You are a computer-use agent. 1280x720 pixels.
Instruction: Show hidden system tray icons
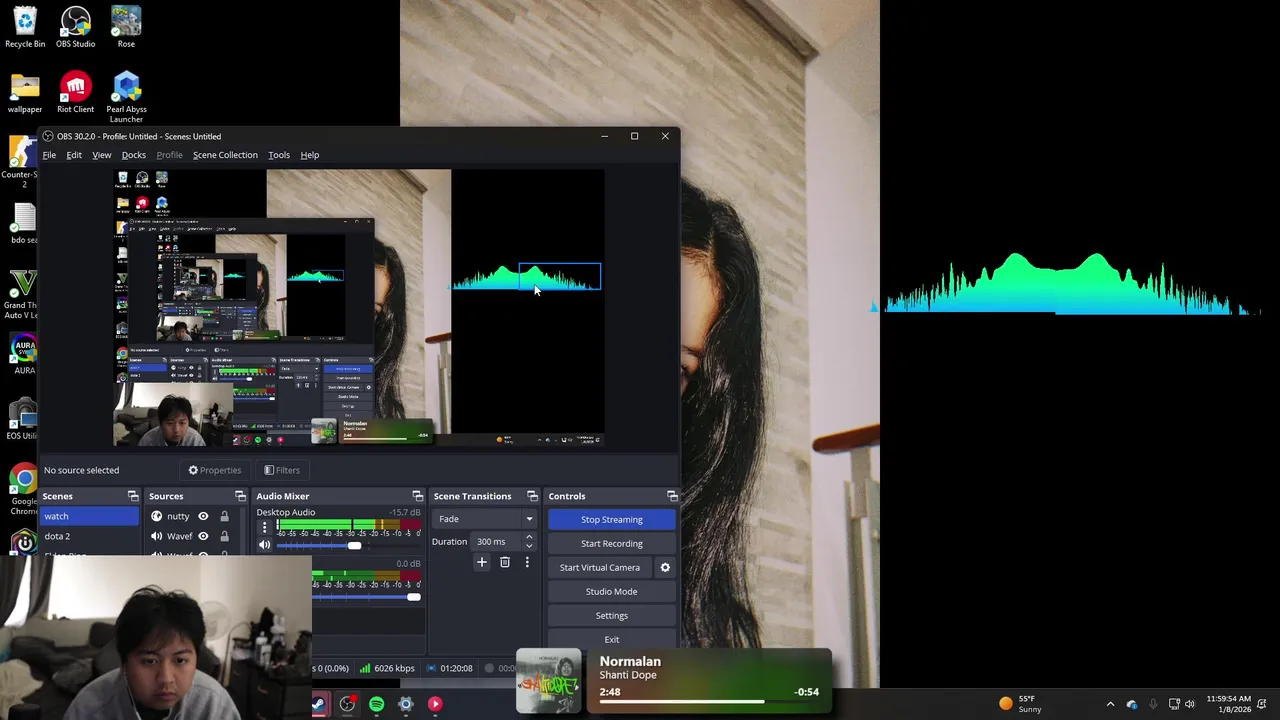(1110, 704)
